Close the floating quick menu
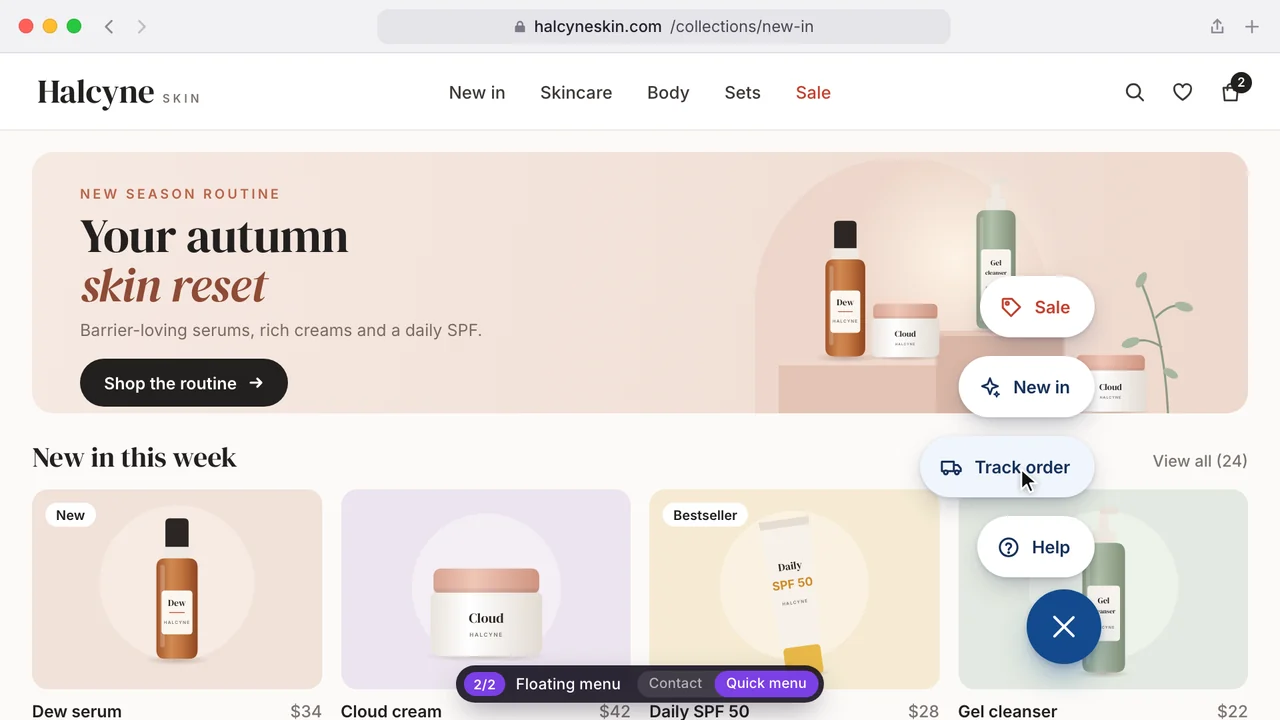 tap(1064, 627)
